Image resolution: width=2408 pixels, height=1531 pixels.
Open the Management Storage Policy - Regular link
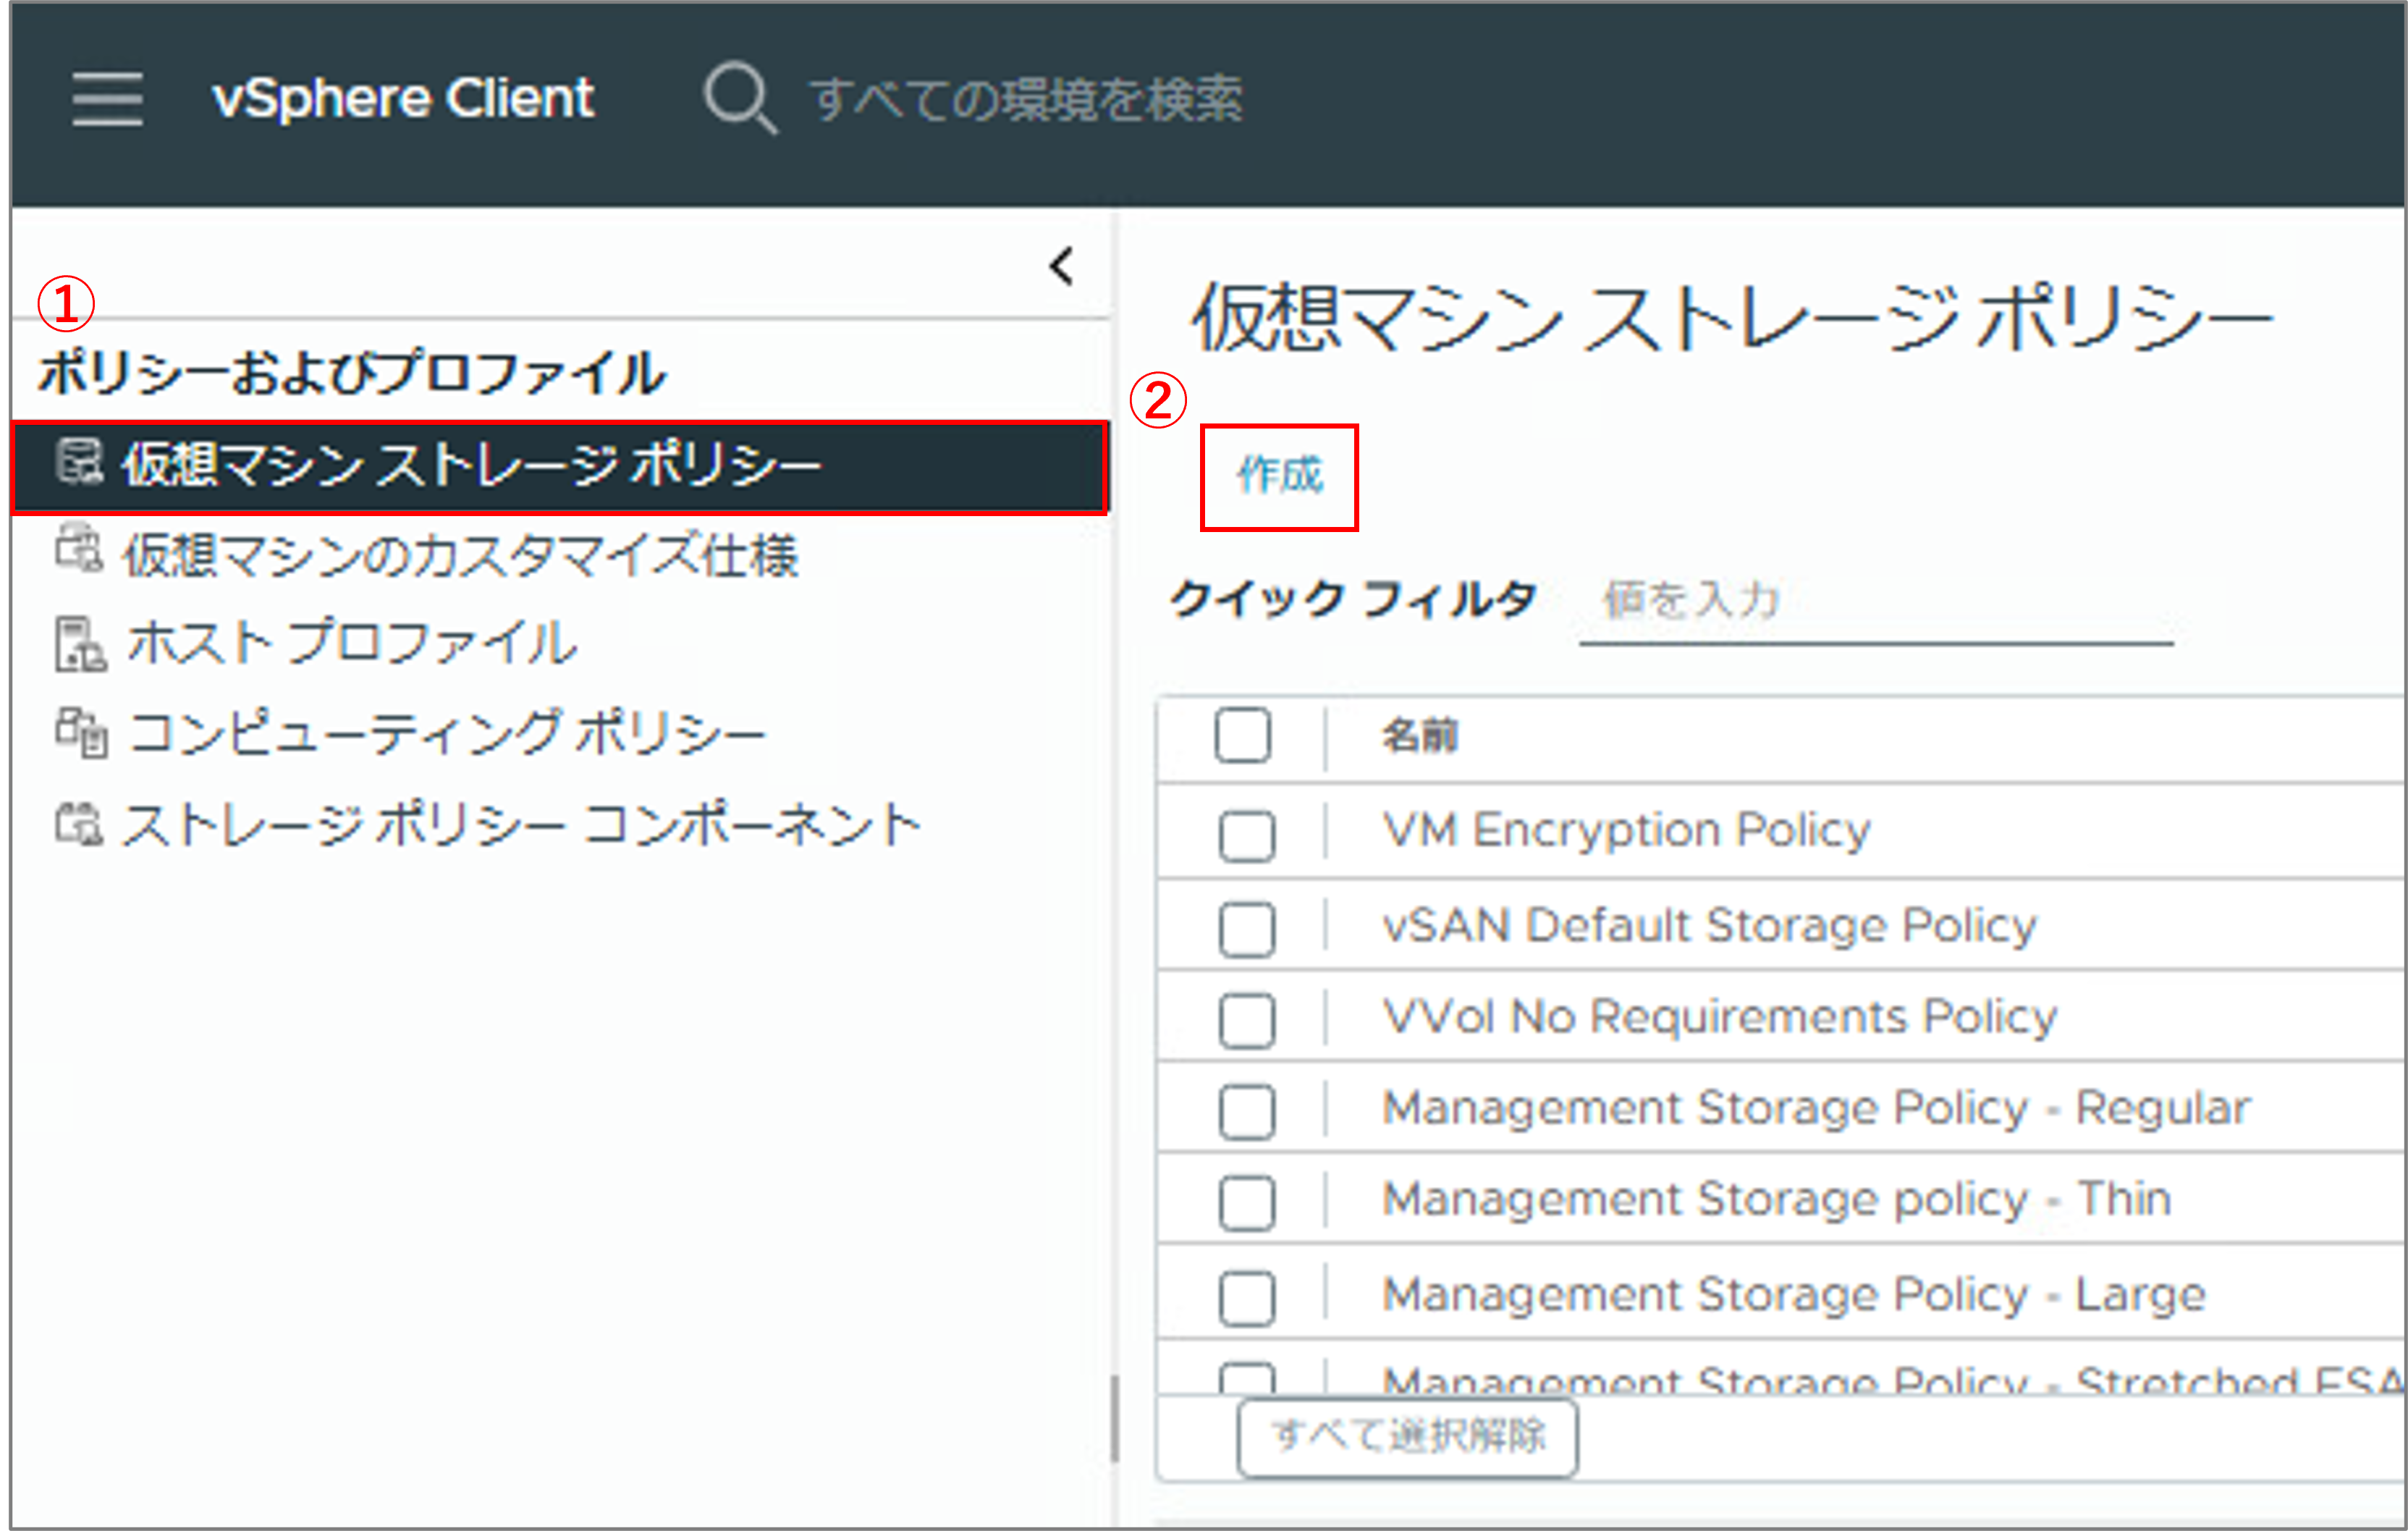click(x=1815, y=1108)
